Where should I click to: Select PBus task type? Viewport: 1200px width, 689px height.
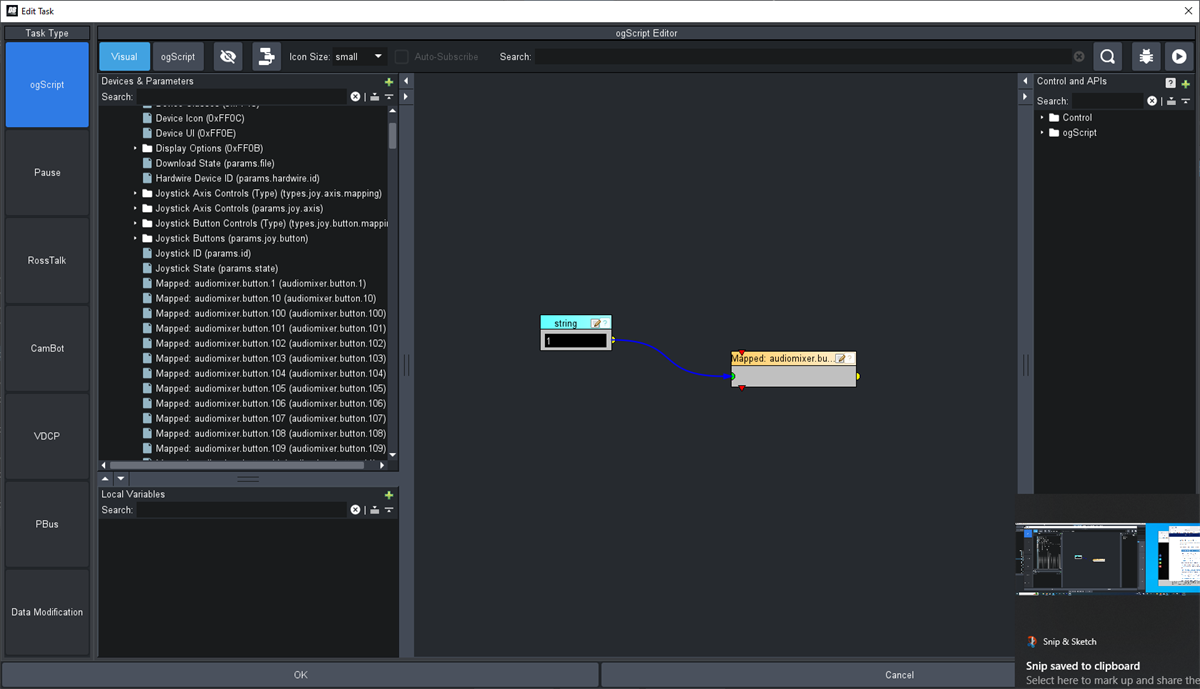click(x=47, y=524)
